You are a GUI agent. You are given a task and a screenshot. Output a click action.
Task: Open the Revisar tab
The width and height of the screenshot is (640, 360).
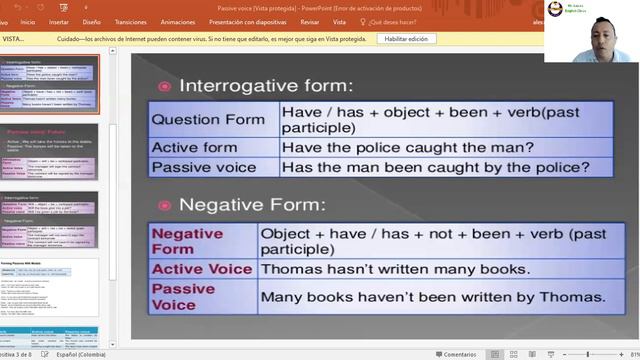[x=310, y=22]
